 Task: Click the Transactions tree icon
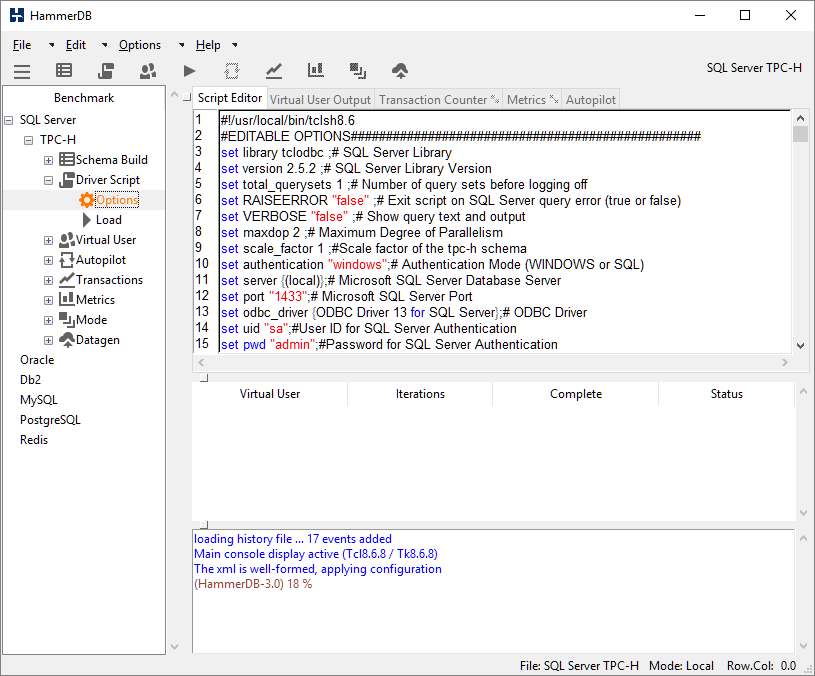pyautogui.click(x=67, y=280)
